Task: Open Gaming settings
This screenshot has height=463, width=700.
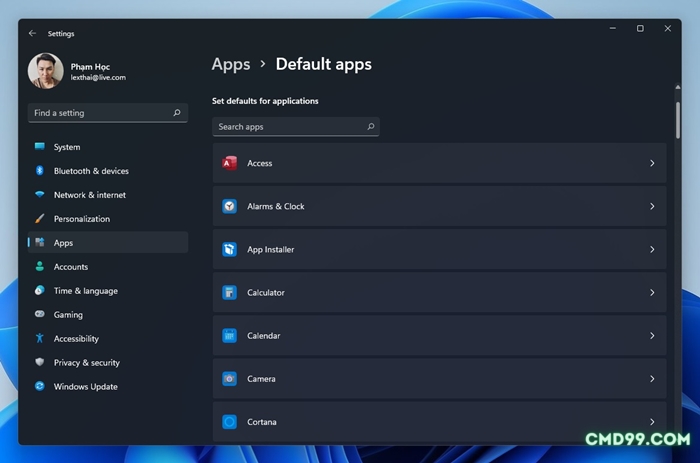Action: click(108, 315)
